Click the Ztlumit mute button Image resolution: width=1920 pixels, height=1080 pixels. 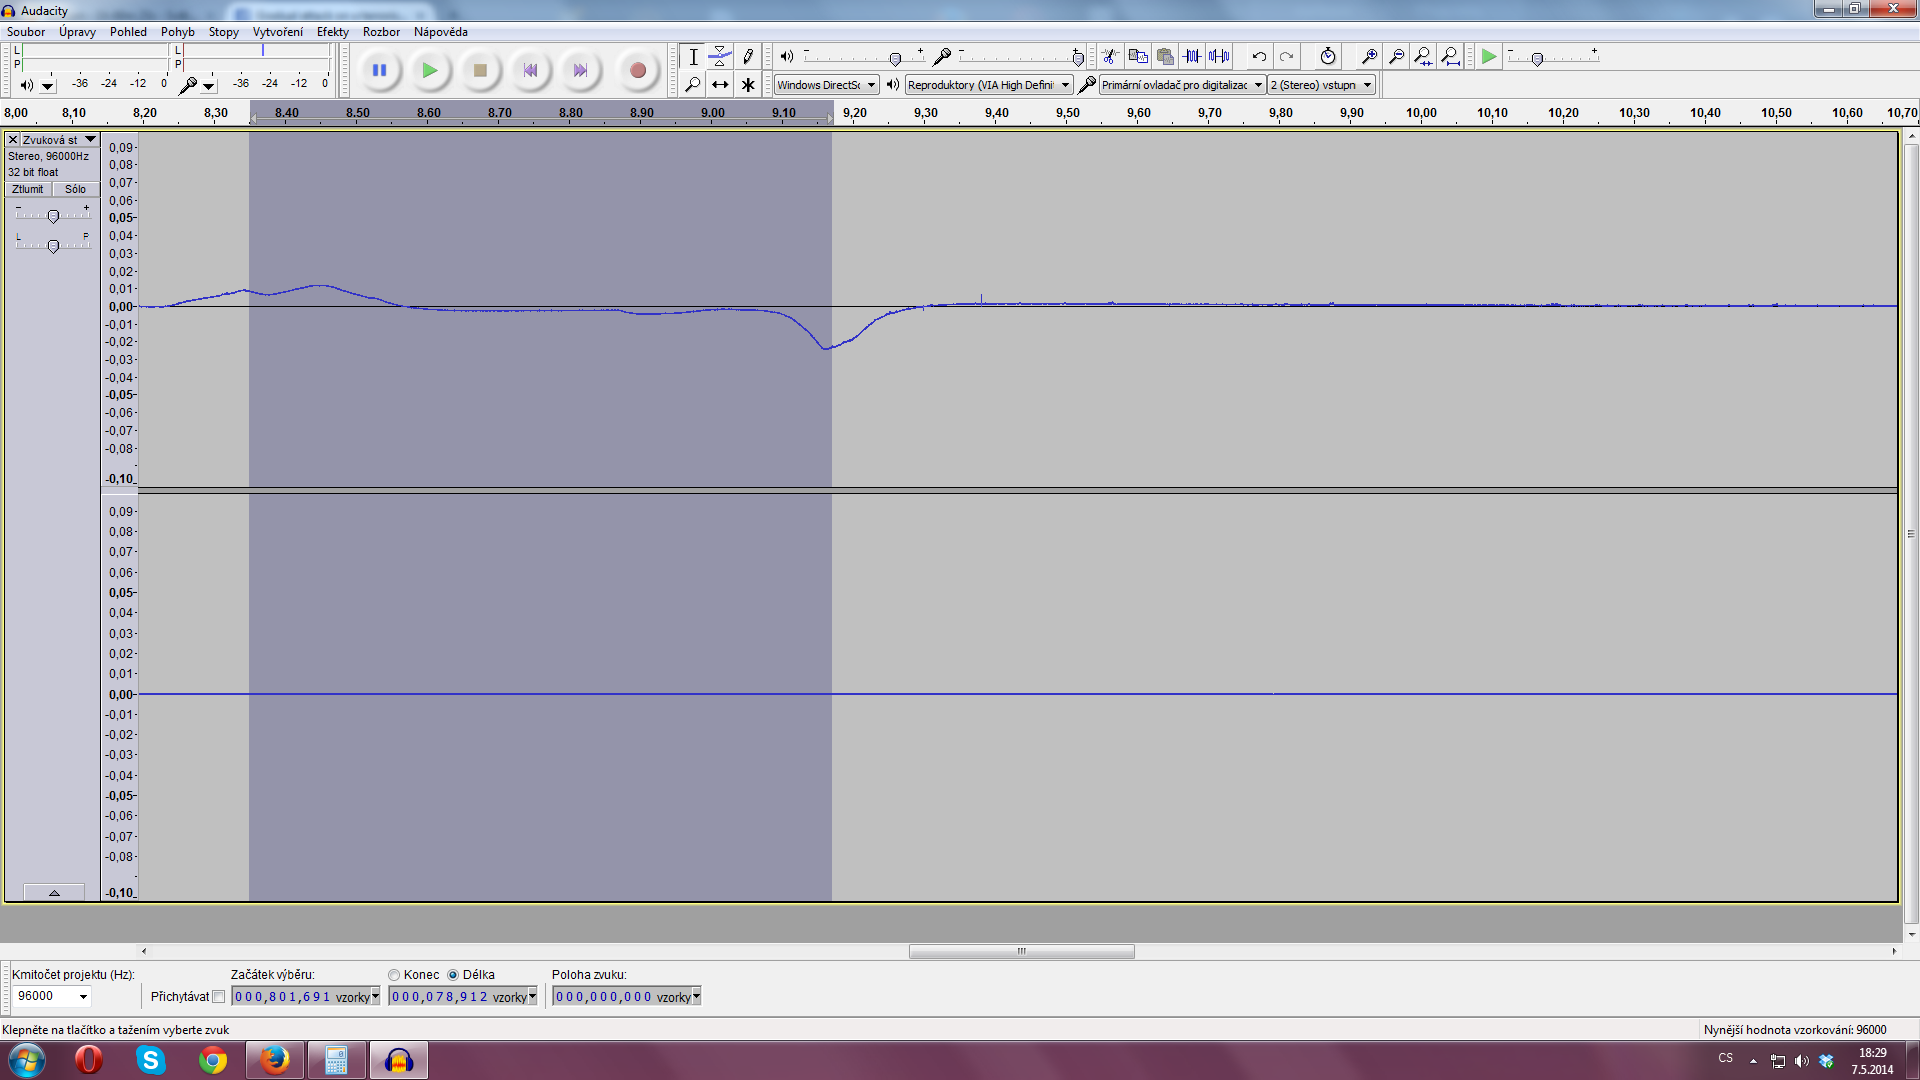tap(28, 189)
